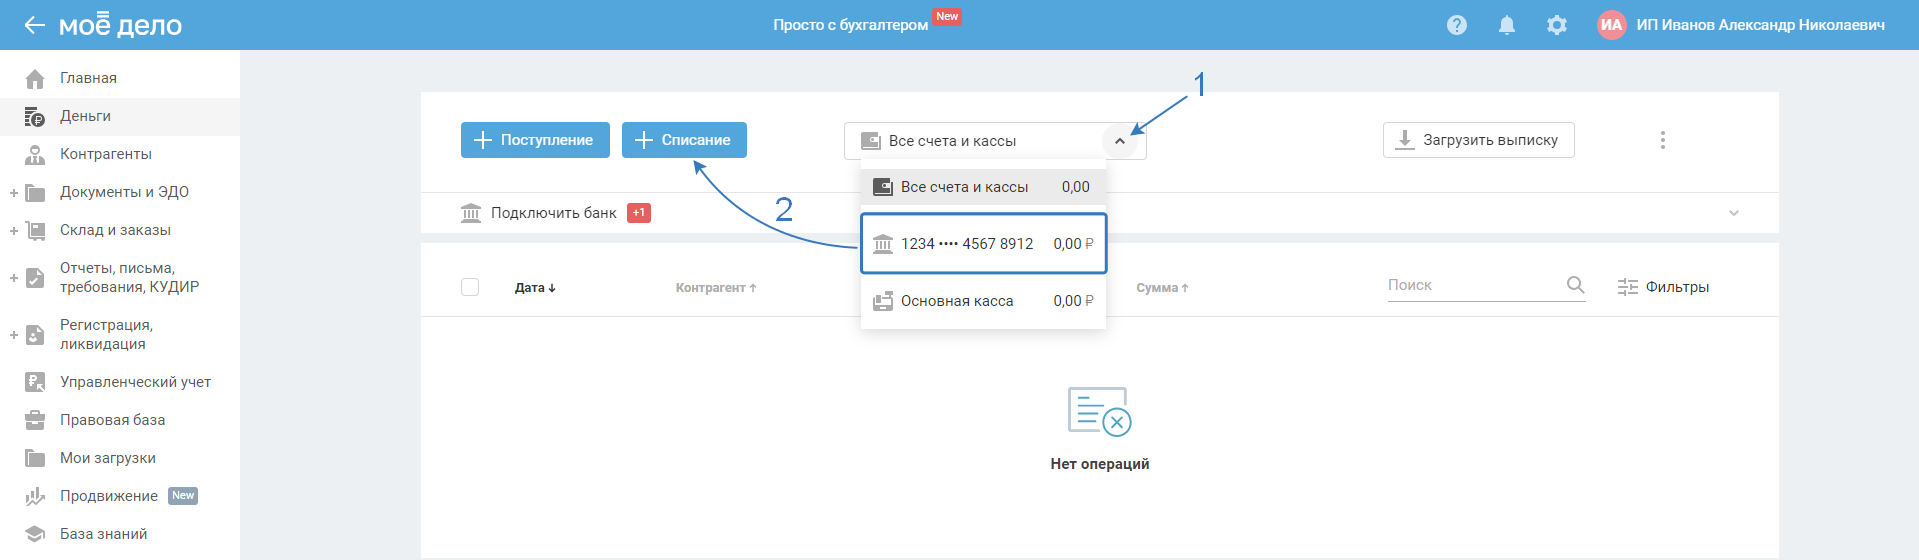Sort by Контрагент column header
Viewport: 1919px width, 560px height.
(x=716, y=288)
